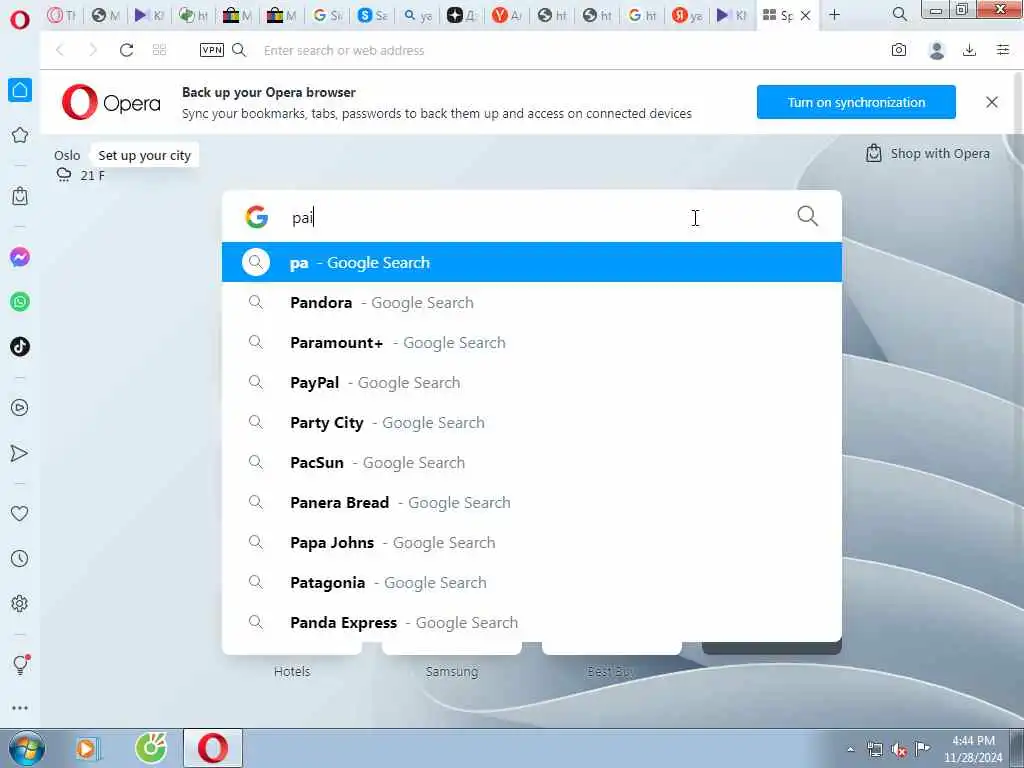Viewport: 1024px width, 768px height.
Task: Select the Party City suggestion
Action: click(x=532, y=423)
